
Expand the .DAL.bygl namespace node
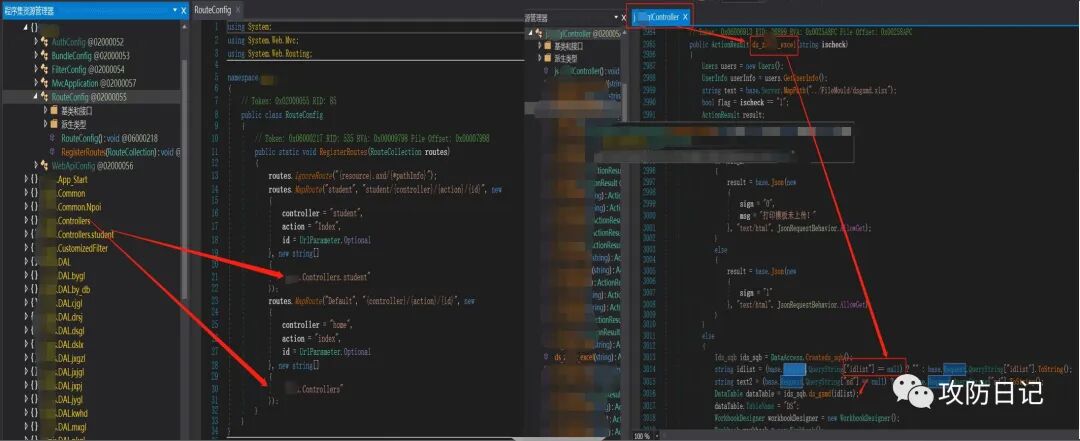pos(26,276)
